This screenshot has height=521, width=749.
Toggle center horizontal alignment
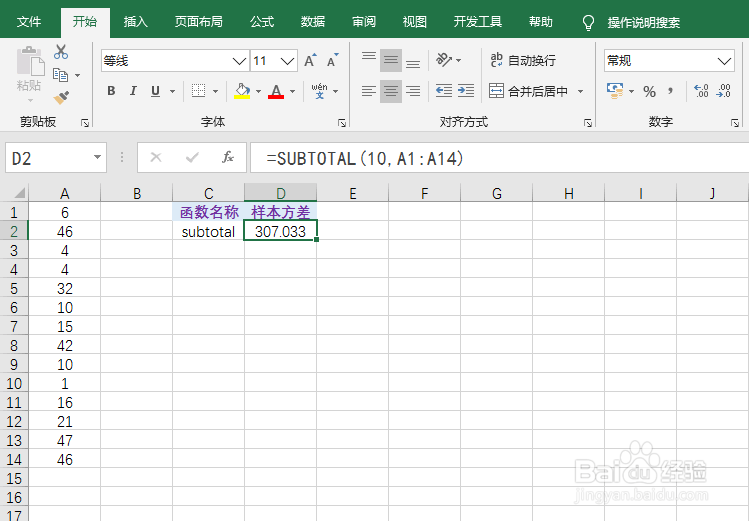[x=391, y=91]
